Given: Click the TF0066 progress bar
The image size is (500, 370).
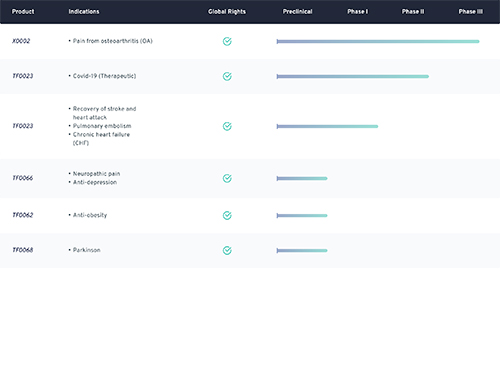Looking at the screenshot, I should (302, 178).
